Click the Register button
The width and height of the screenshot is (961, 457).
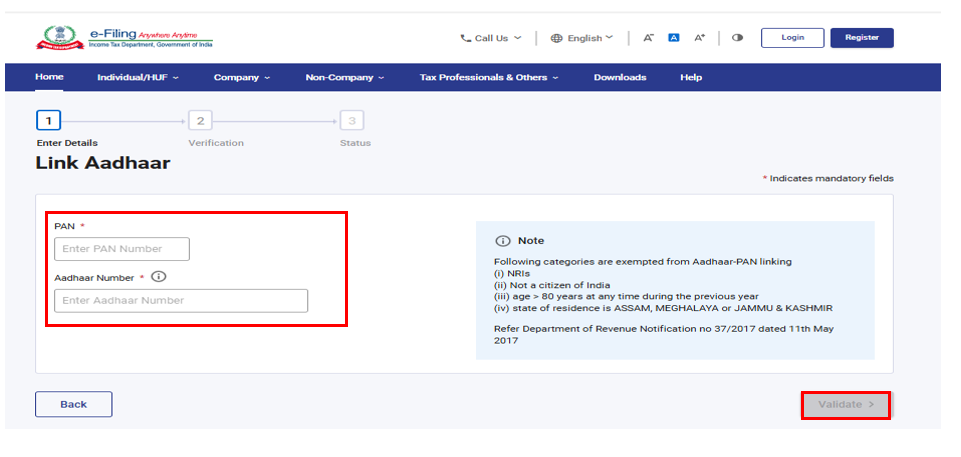tap(862, 37)
